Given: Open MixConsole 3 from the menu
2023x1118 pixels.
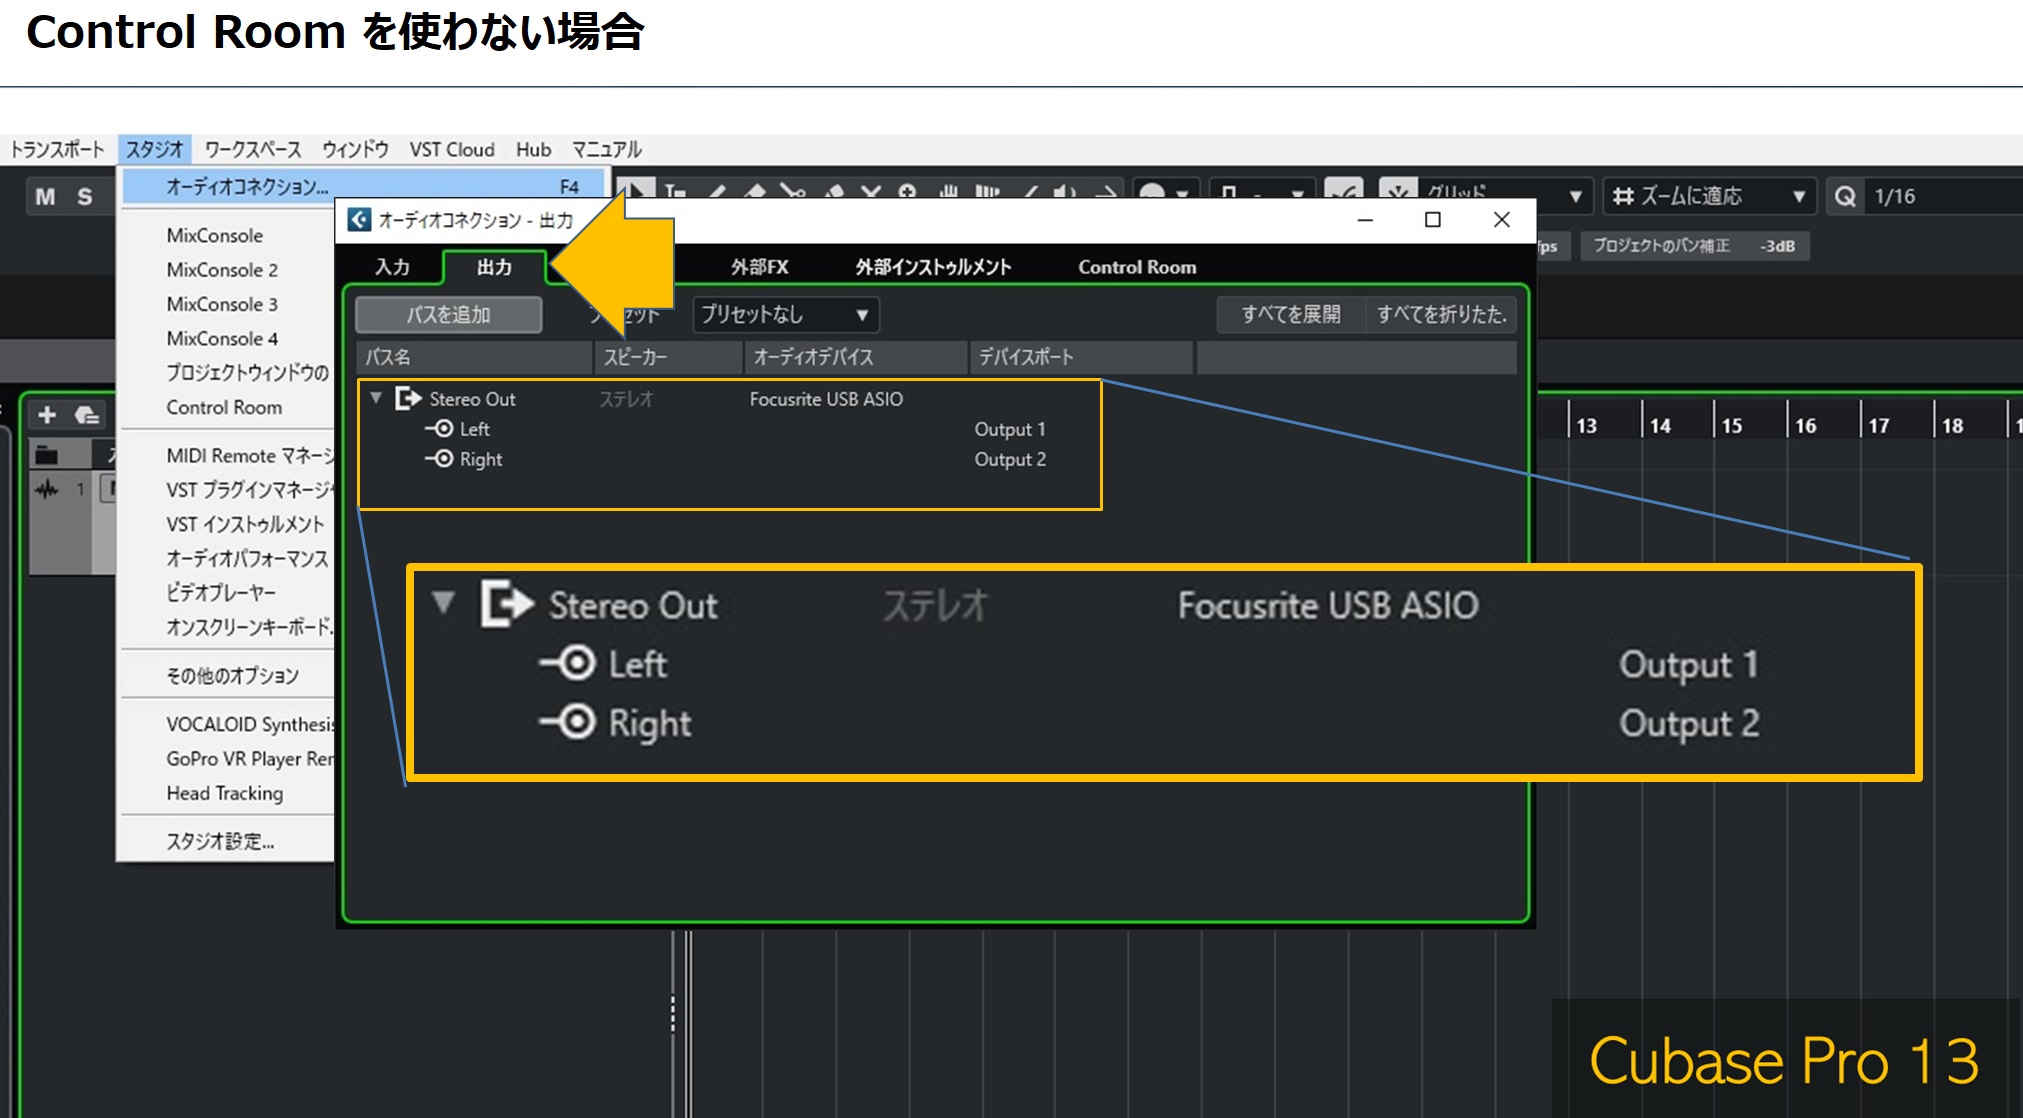Looking at the screenshot, I should point(222,303).
